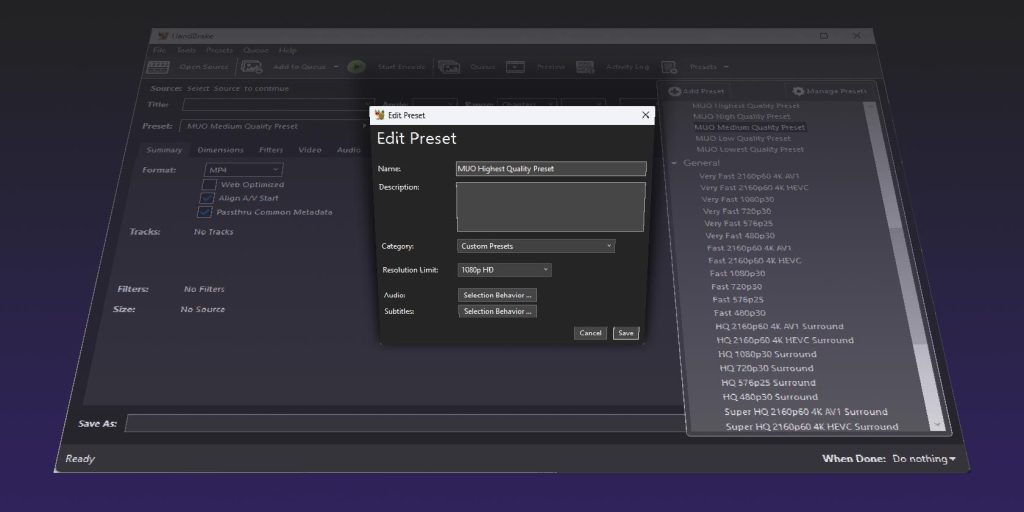1024x512 pixels.
Task: Click the Description text area
Action: coord(551,207)
